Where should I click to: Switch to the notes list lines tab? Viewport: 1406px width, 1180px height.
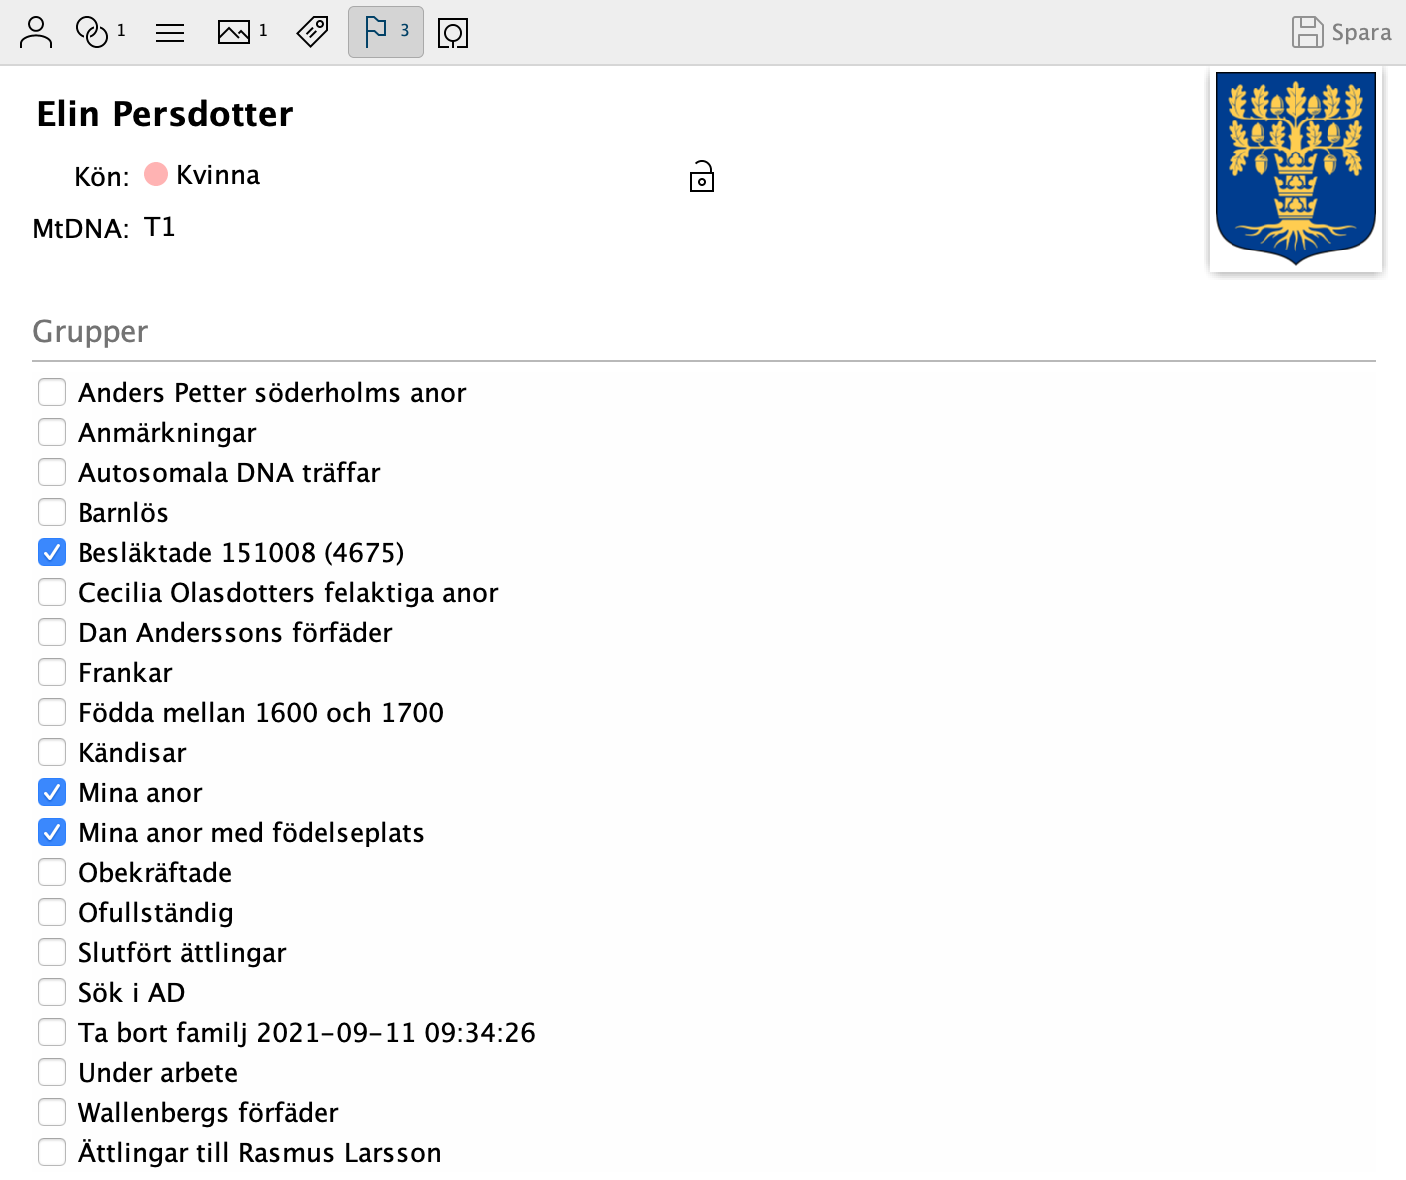170,33
